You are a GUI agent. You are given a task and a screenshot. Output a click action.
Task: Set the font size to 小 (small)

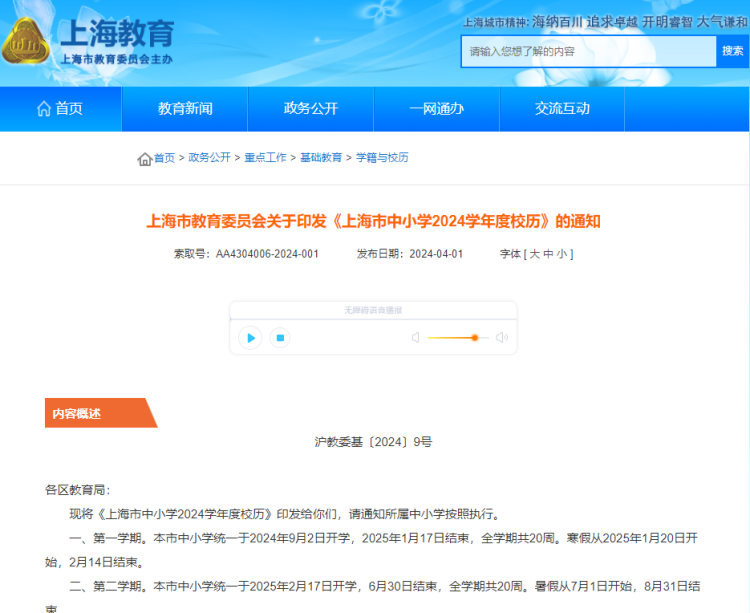tap(563, 254)
